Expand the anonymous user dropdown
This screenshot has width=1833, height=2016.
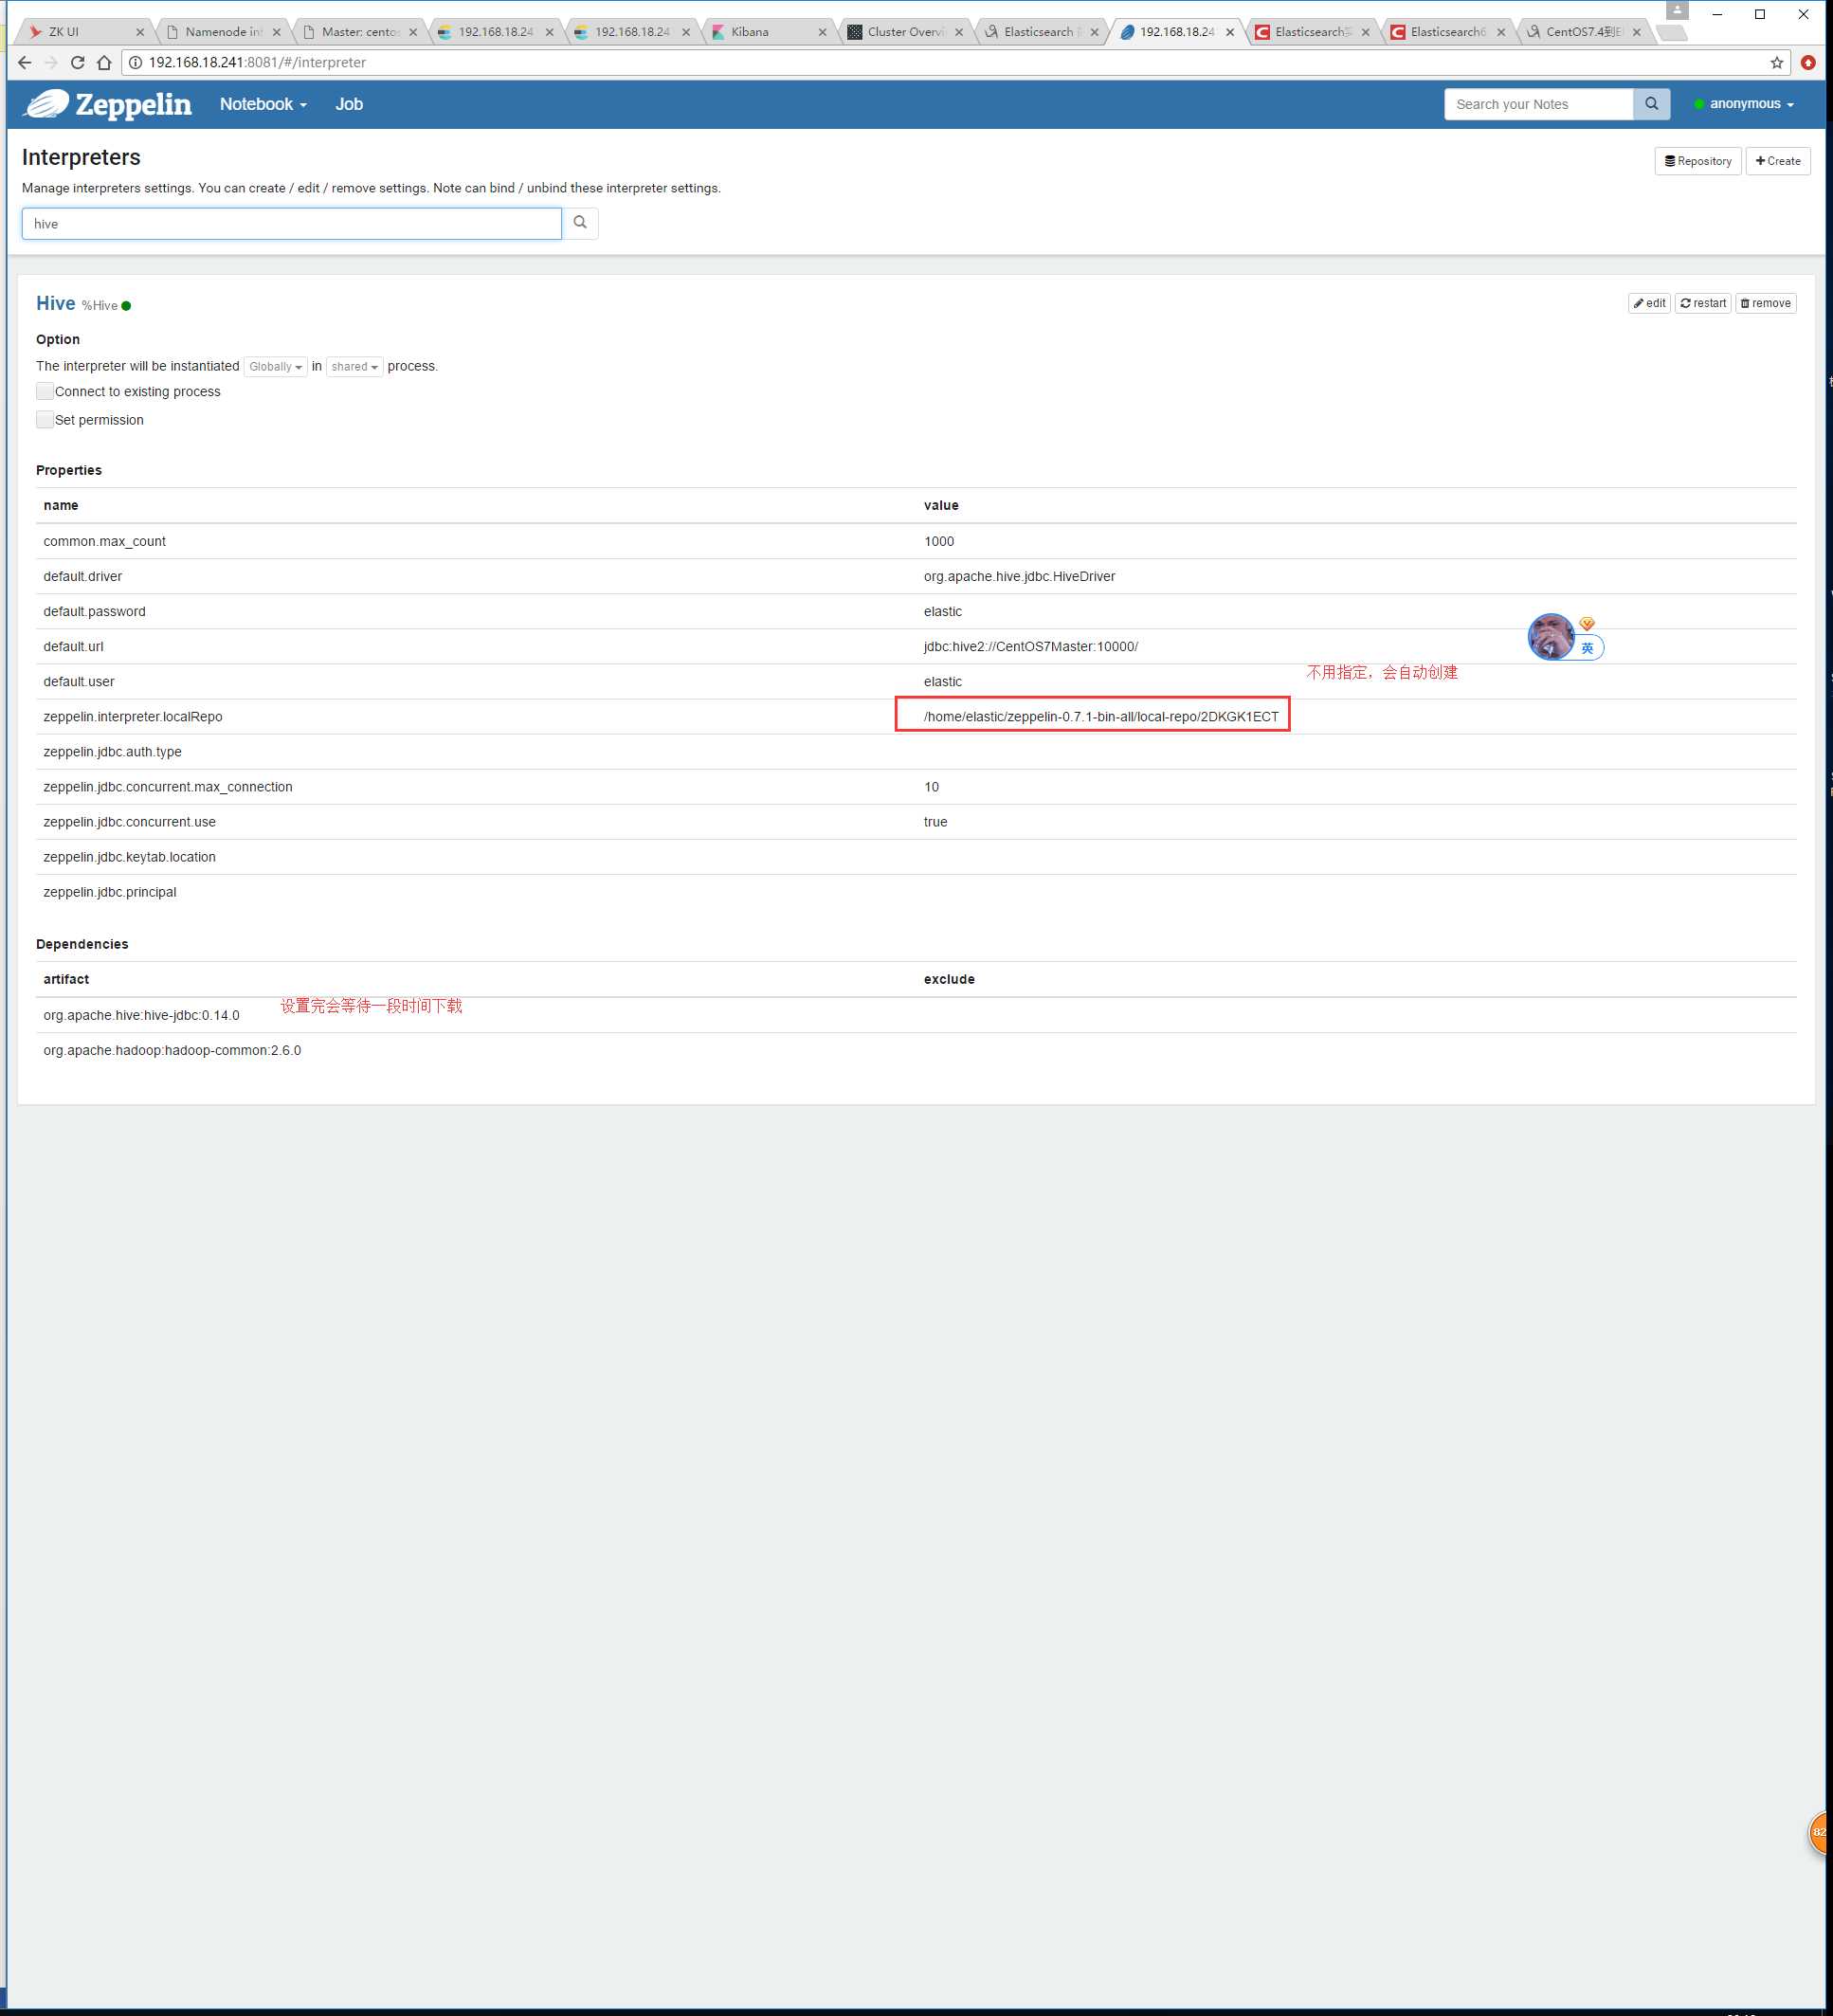pyautogui.click(x=1744, y=104)
